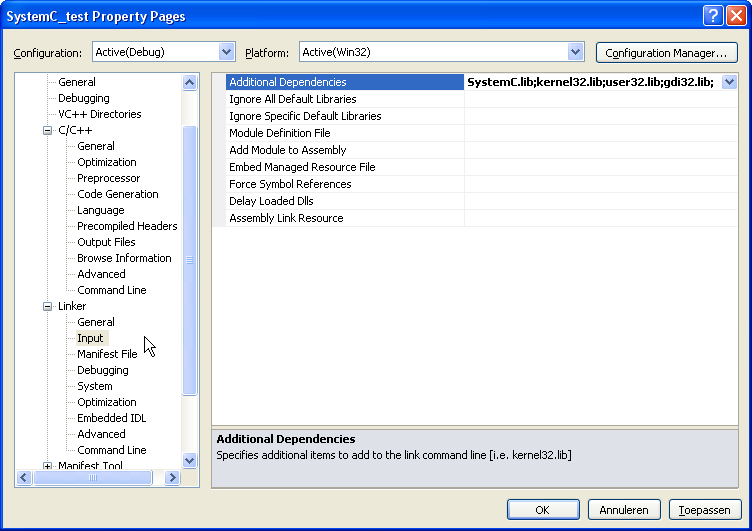Click the Configuration Manager button
The image size is (752, 531).
pyautogui.click(x=666, y=53)
